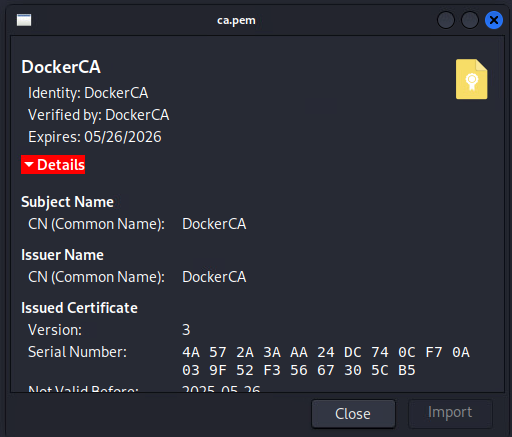
Task: Select the 'Verified by: DockerCA' line
Action: pos(99,115)
